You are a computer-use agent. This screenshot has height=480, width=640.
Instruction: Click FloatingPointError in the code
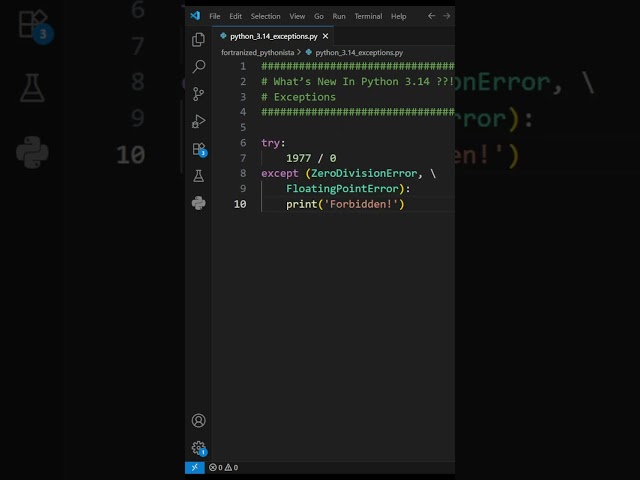(342, 189)
